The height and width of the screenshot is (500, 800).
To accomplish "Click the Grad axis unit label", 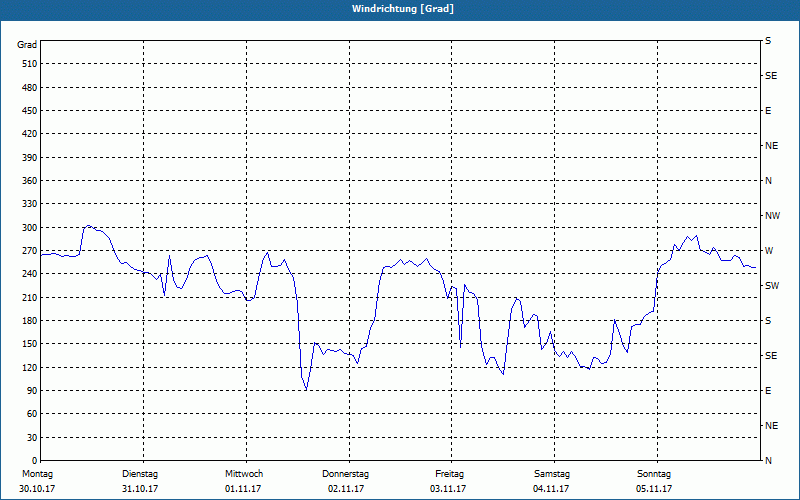I will (x=27, y=45).
